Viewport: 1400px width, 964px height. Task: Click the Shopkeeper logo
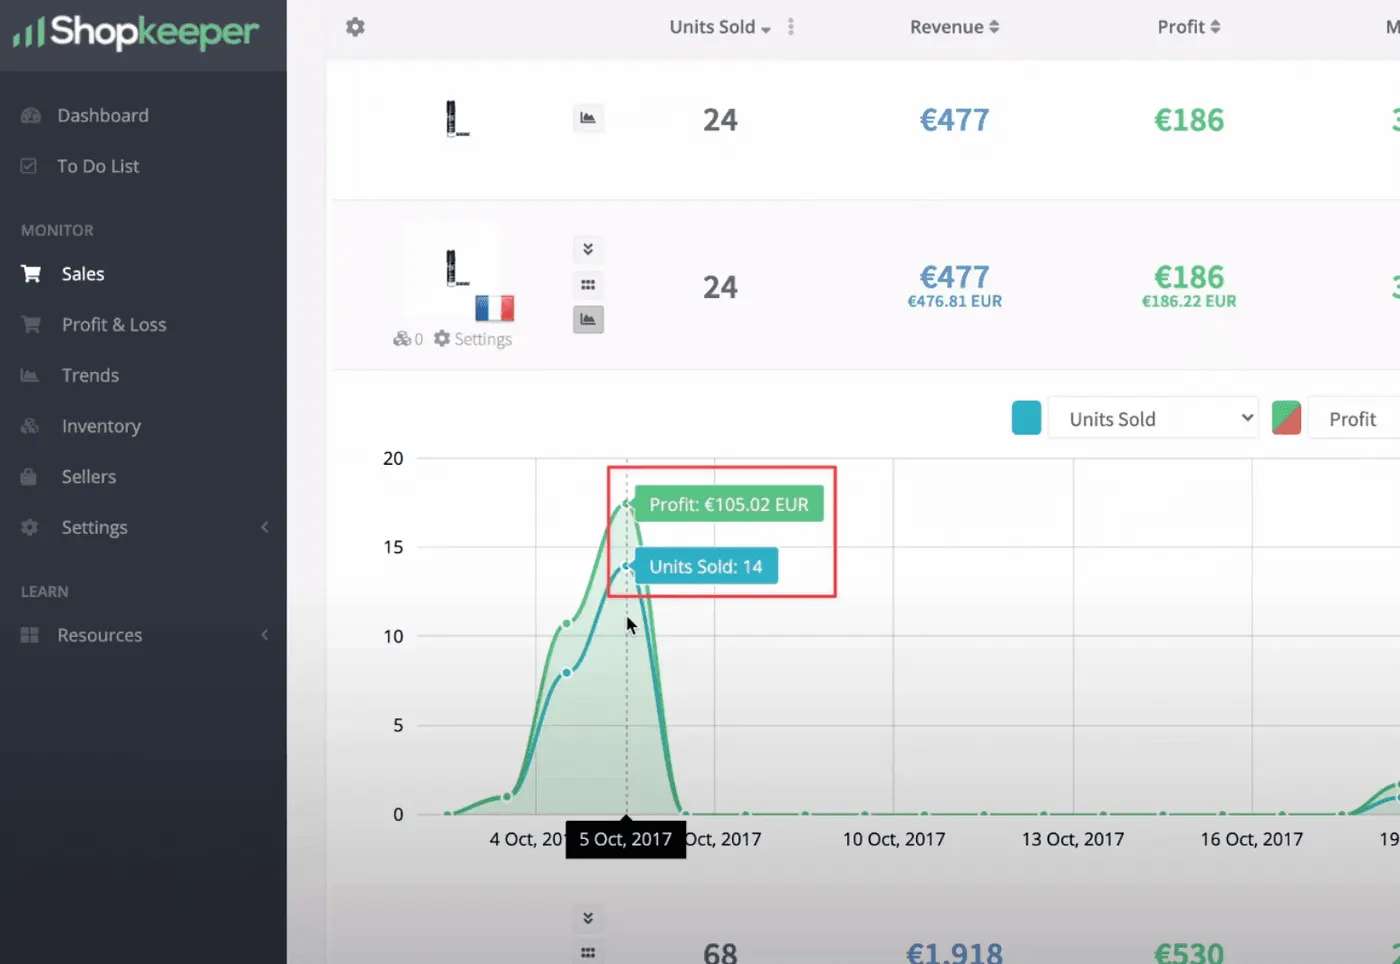pyautogui.click(x=136, y=33)
